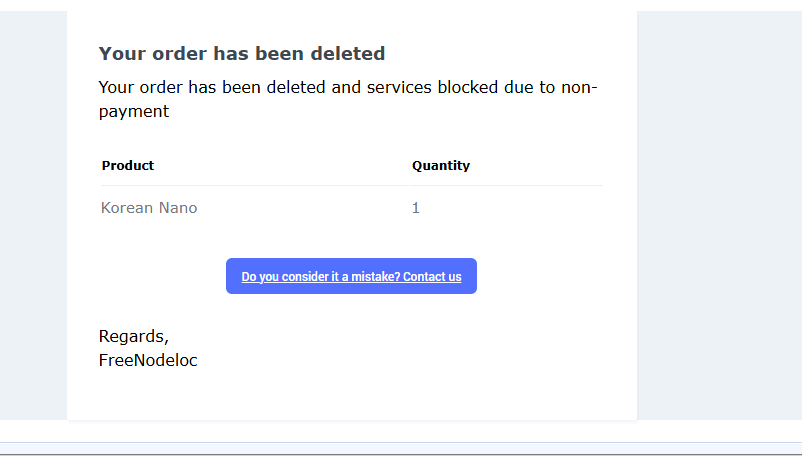Select the FreeNodeloc signature text
The width and height of the screenshot is (802, 462).
tap(148, 360)
